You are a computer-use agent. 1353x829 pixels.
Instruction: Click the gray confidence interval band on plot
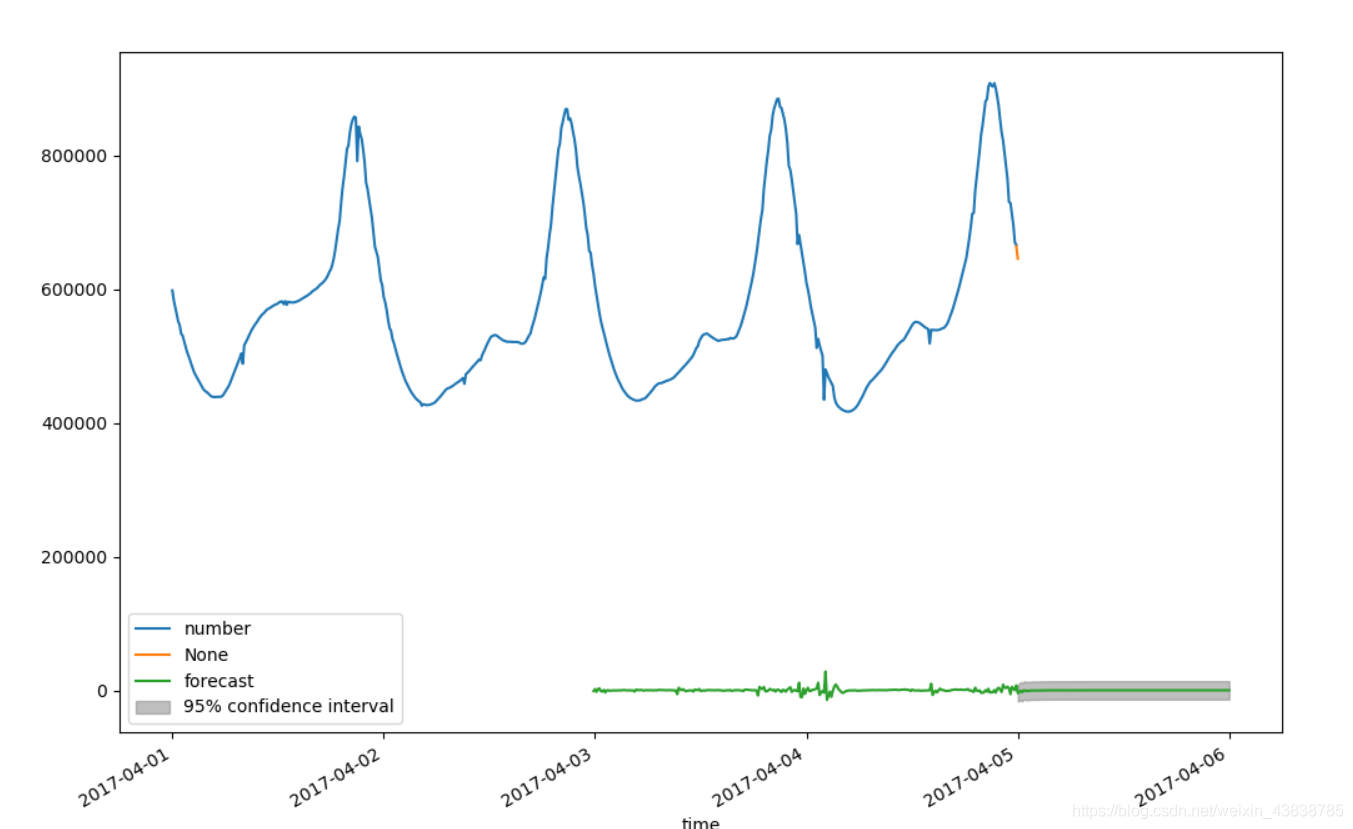coord(1124,691)
